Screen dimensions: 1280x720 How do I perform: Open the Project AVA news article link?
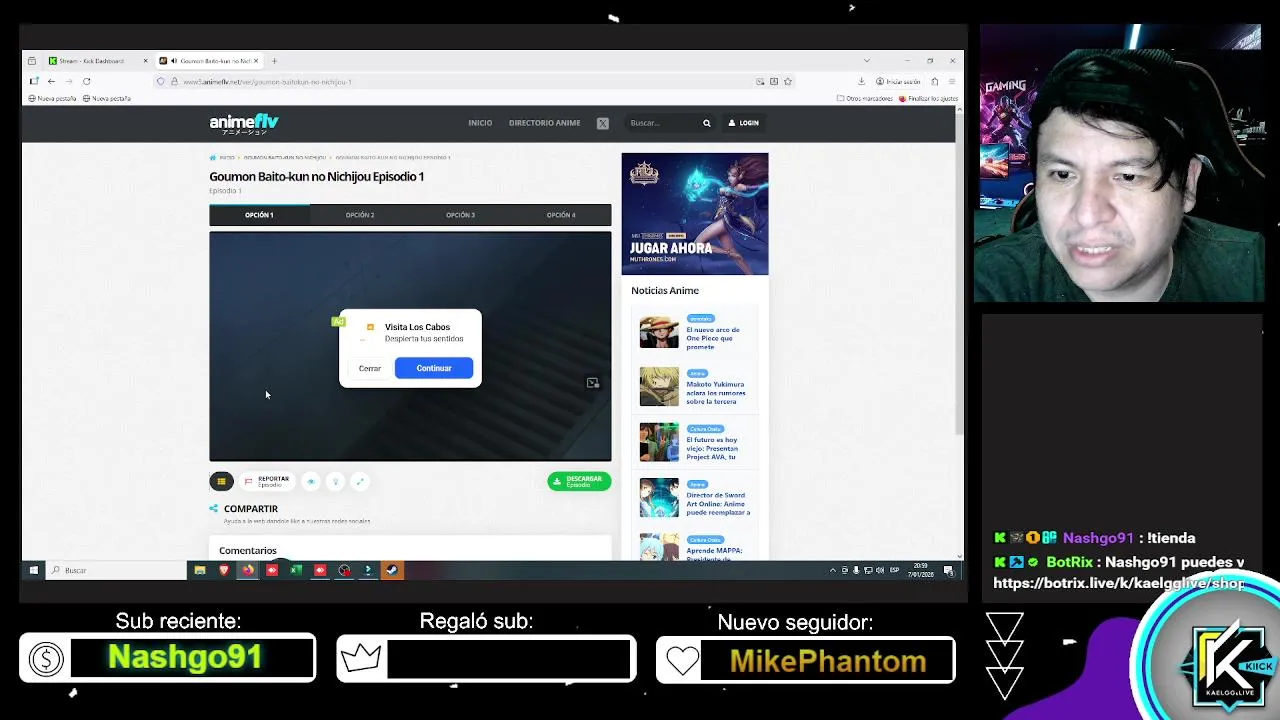point(712,448)
